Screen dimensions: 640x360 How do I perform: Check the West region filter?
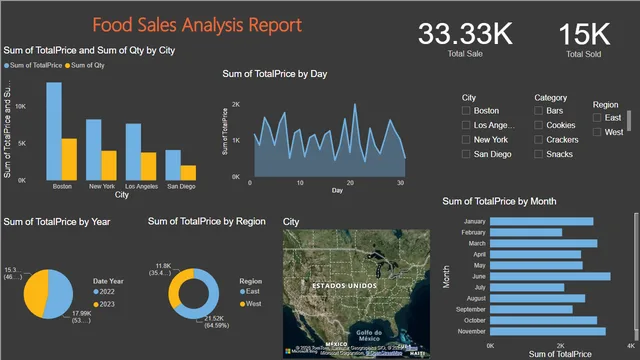coord(597,132)
